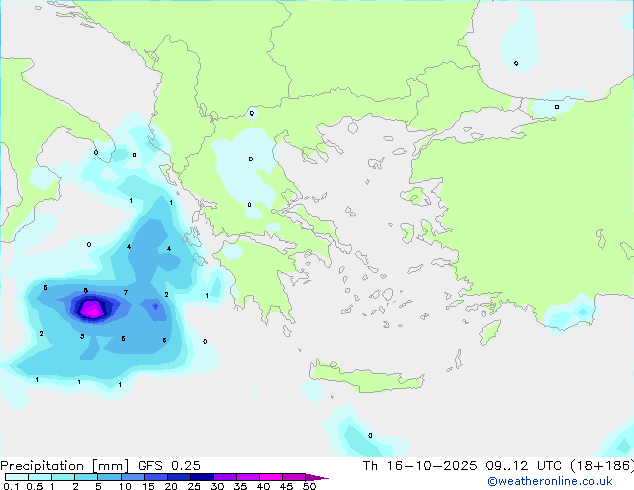Click the Th 16-10-2025 forecast date text
Viewport: 634px width, 490px height.
tap(419, 466)
